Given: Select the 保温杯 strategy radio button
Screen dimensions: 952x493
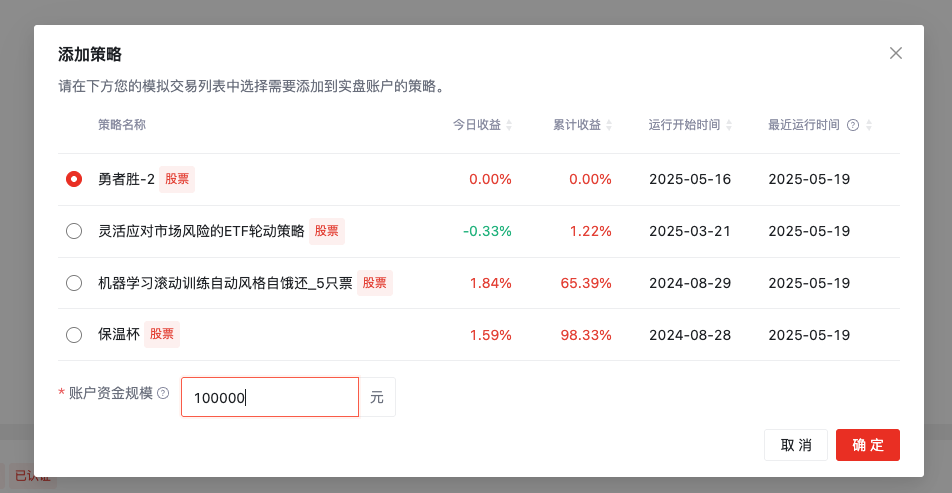Looking at the screenshot, I should (x=74, y=335).
